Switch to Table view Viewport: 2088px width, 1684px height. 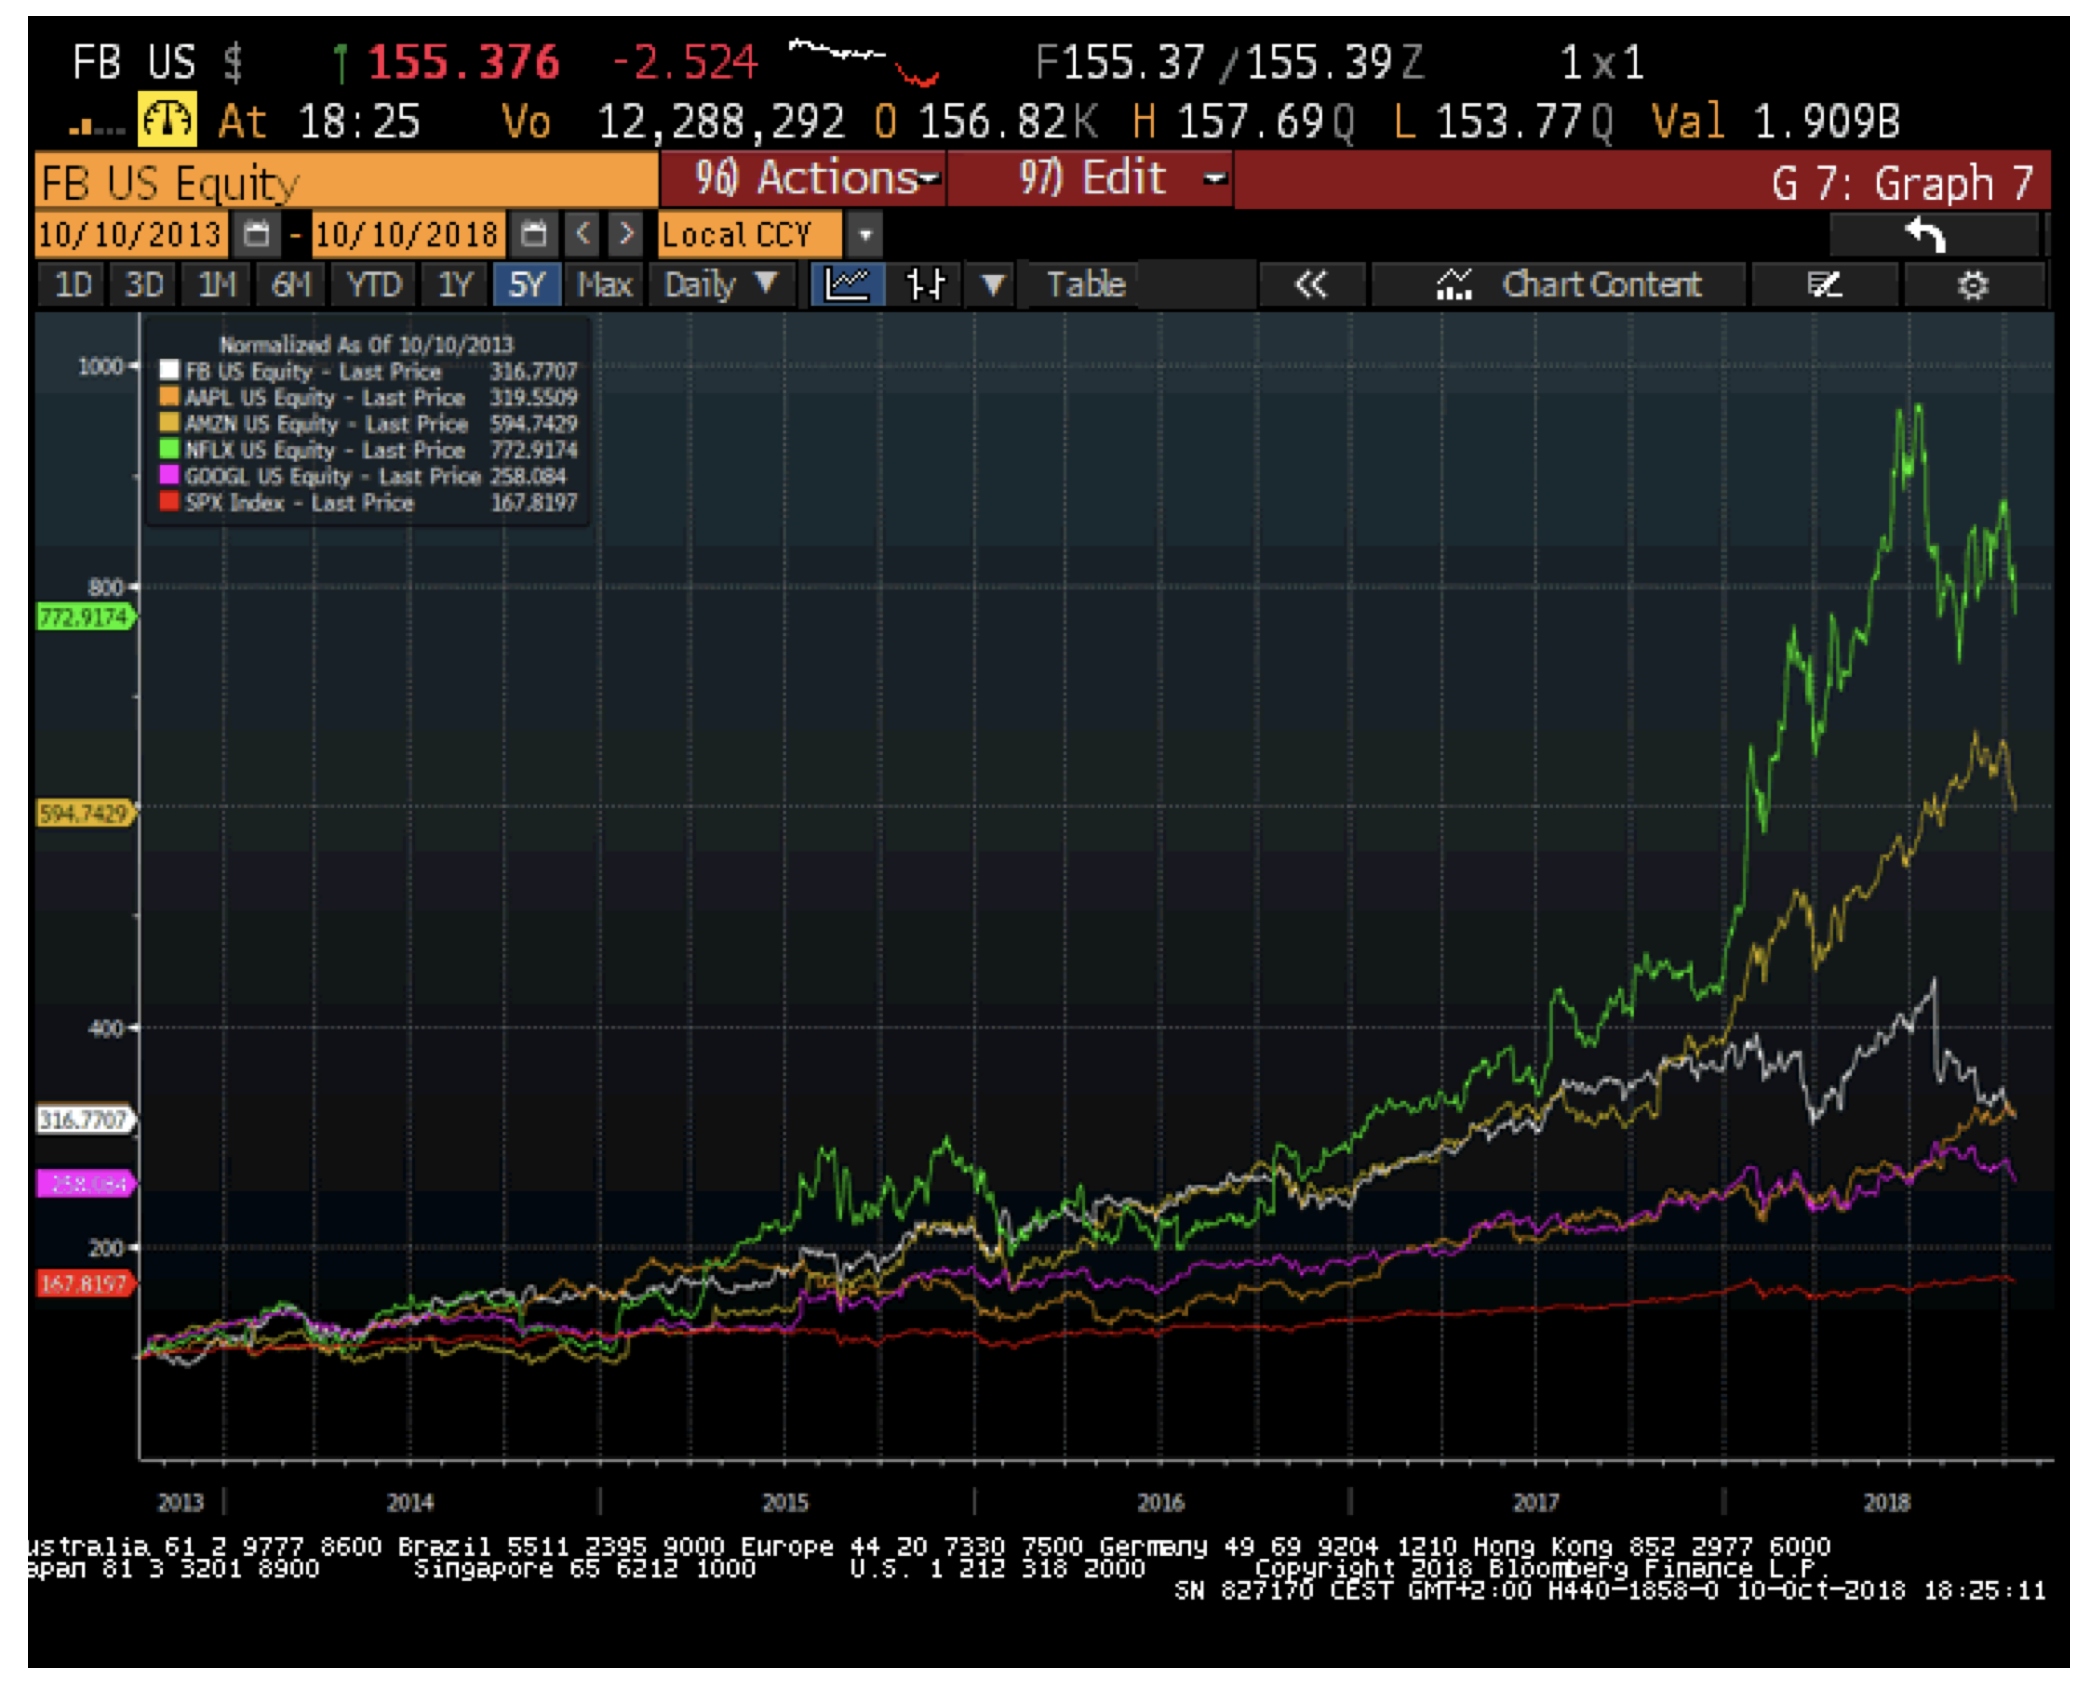point(1086,285)
